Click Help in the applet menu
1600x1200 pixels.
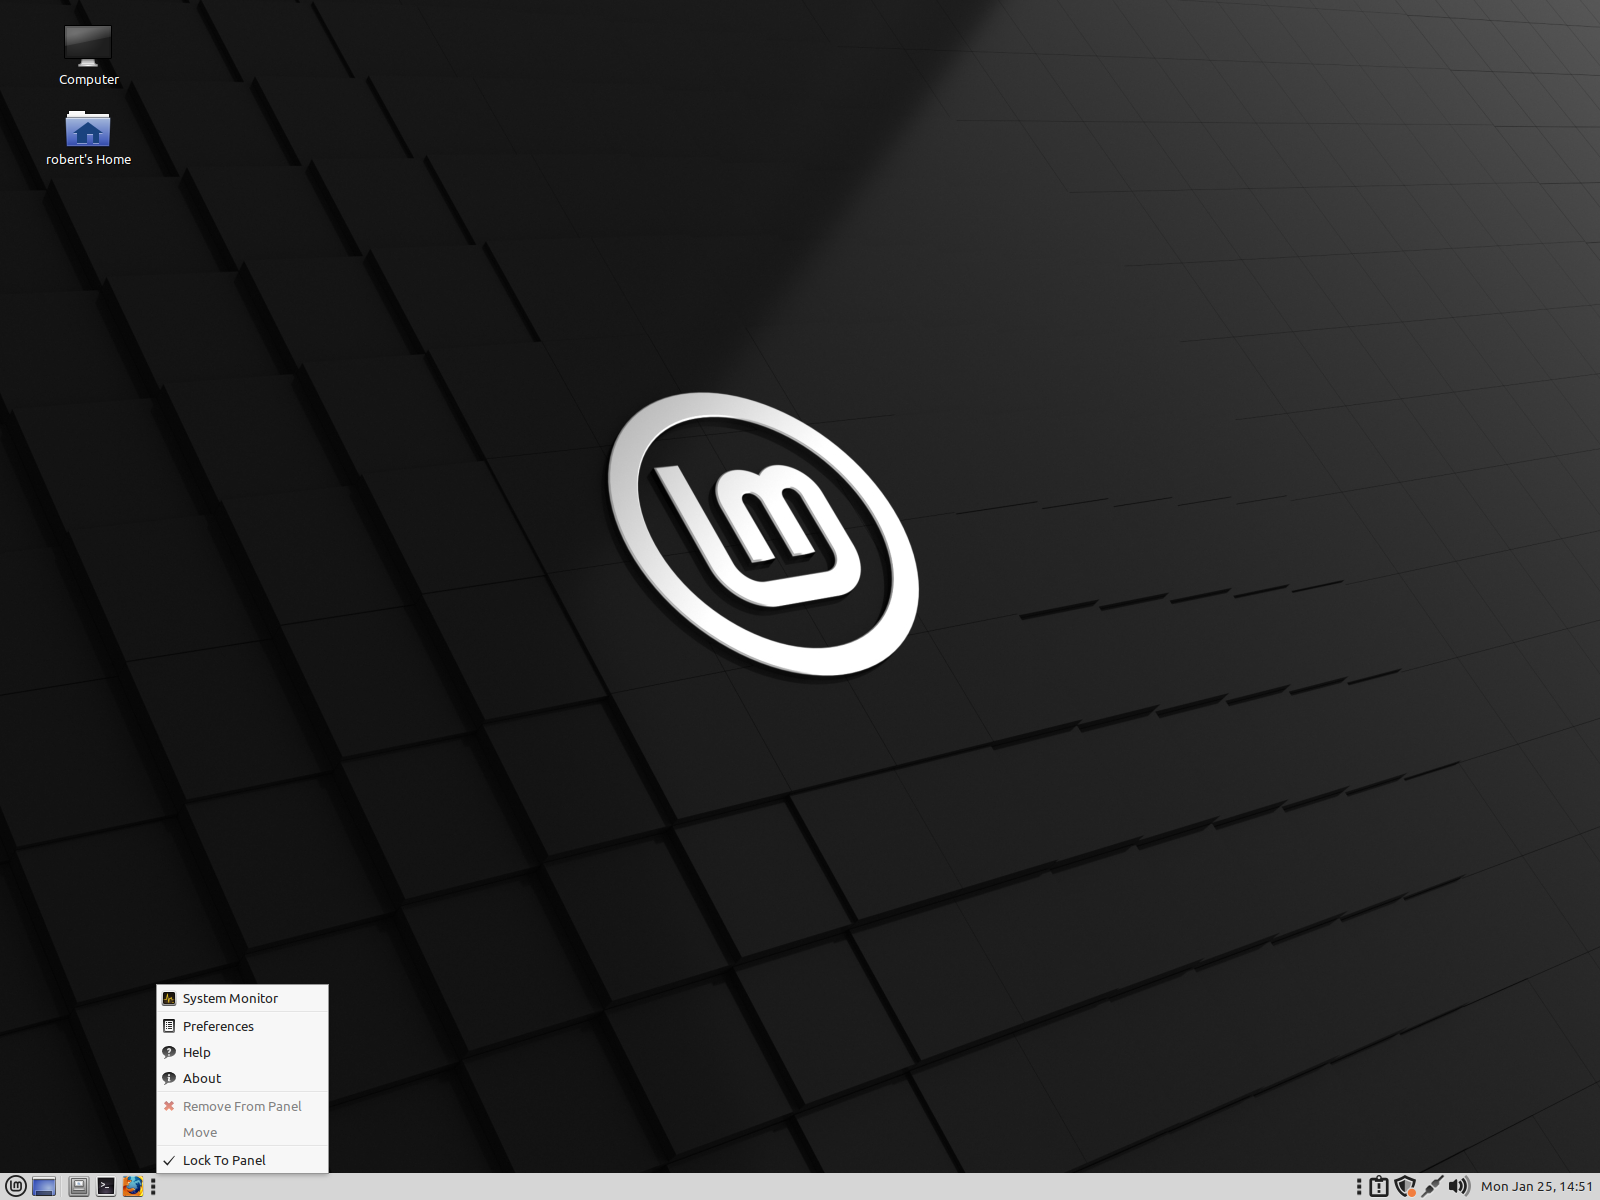[x=196, y=1052]
